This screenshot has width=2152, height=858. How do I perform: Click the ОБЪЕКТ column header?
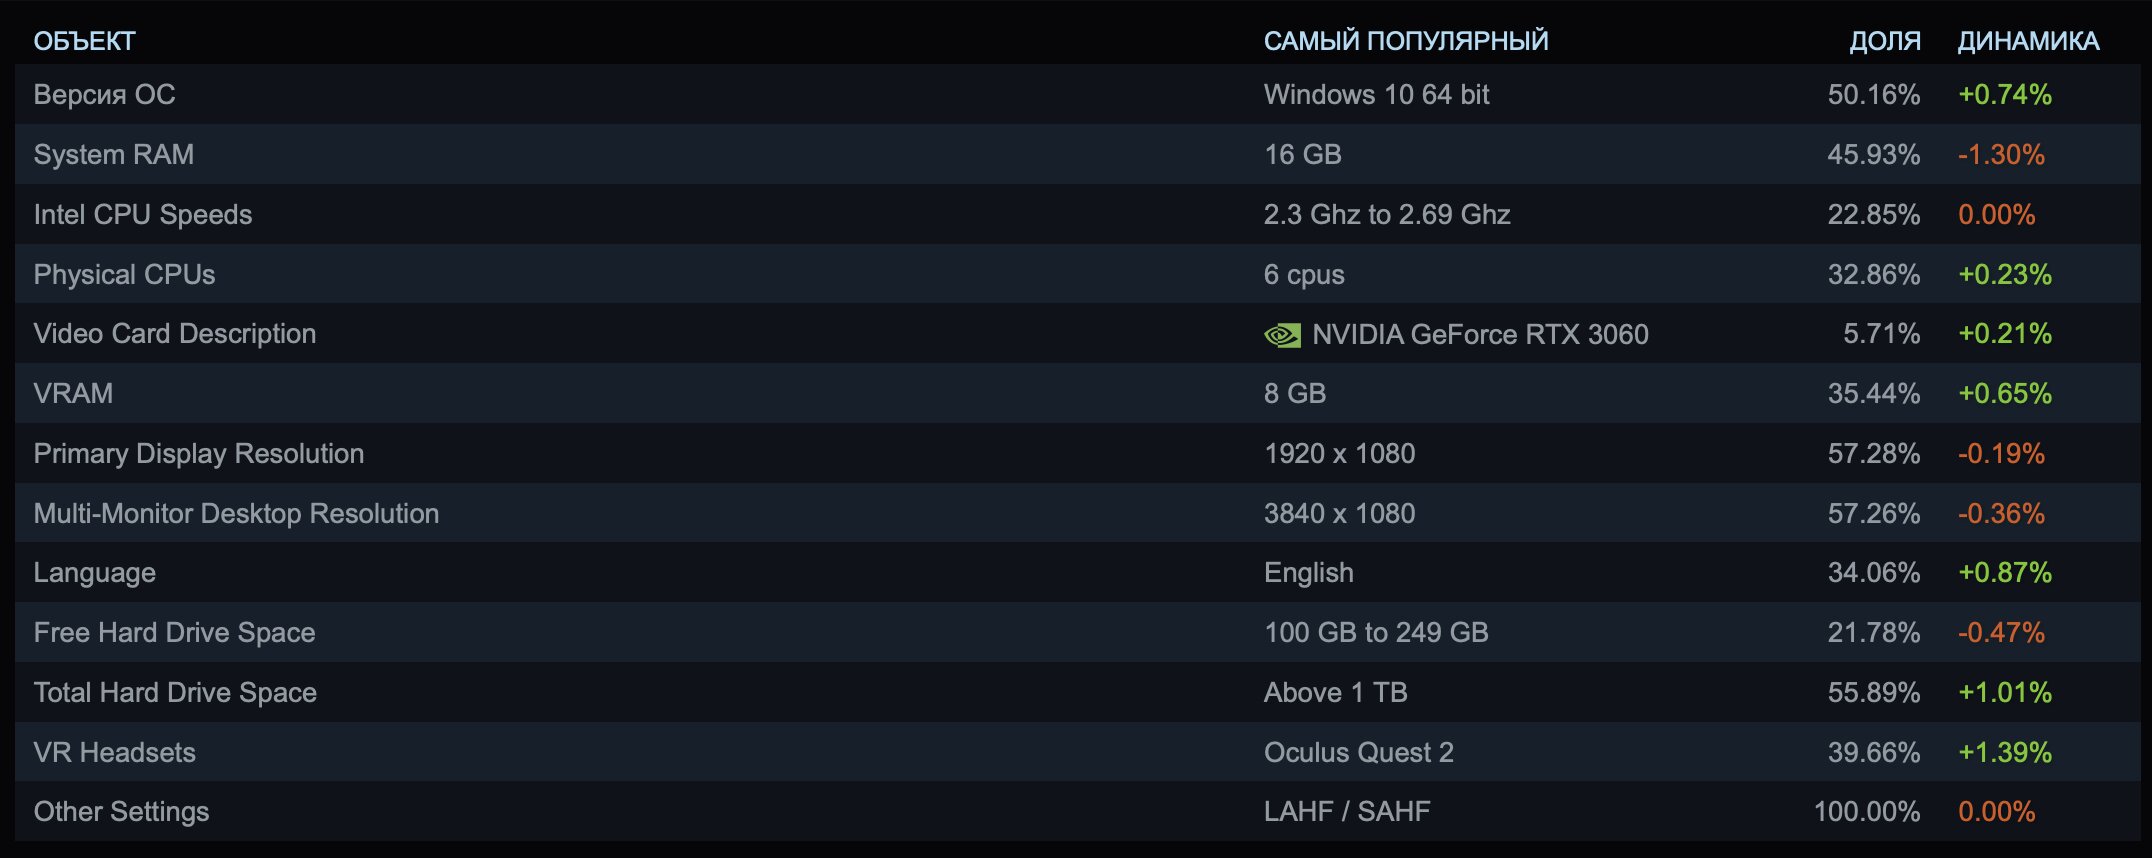(x=84, y=41)
